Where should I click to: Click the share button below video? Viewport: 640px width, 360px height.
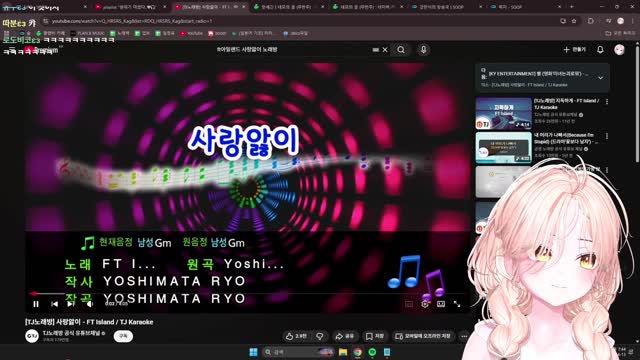tap(344, 336)
